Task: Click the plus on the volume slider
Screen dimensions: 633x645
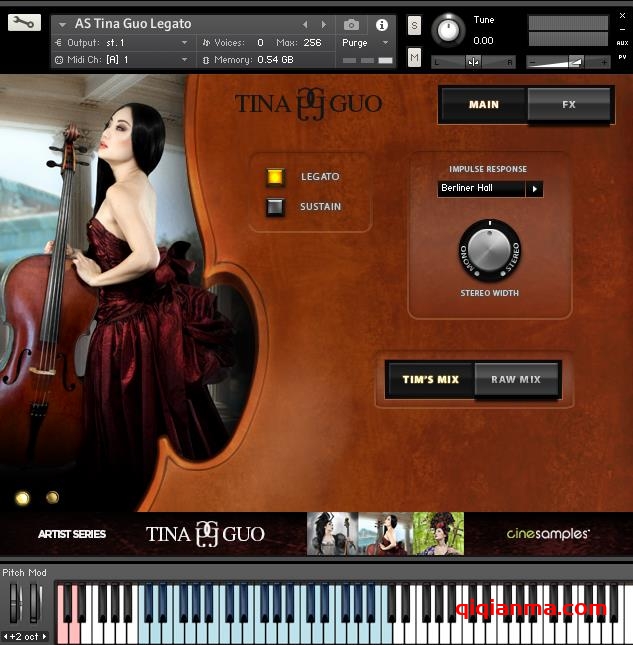Action: (x=604, y=63)
